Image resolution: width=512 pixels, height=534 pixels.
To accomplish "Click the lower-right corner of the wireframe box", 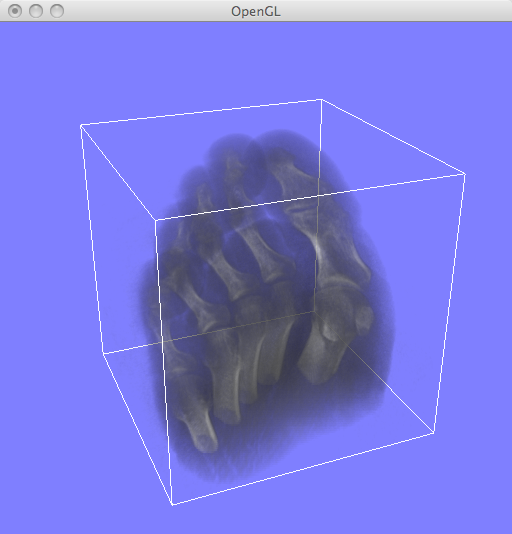I will 434,433.
